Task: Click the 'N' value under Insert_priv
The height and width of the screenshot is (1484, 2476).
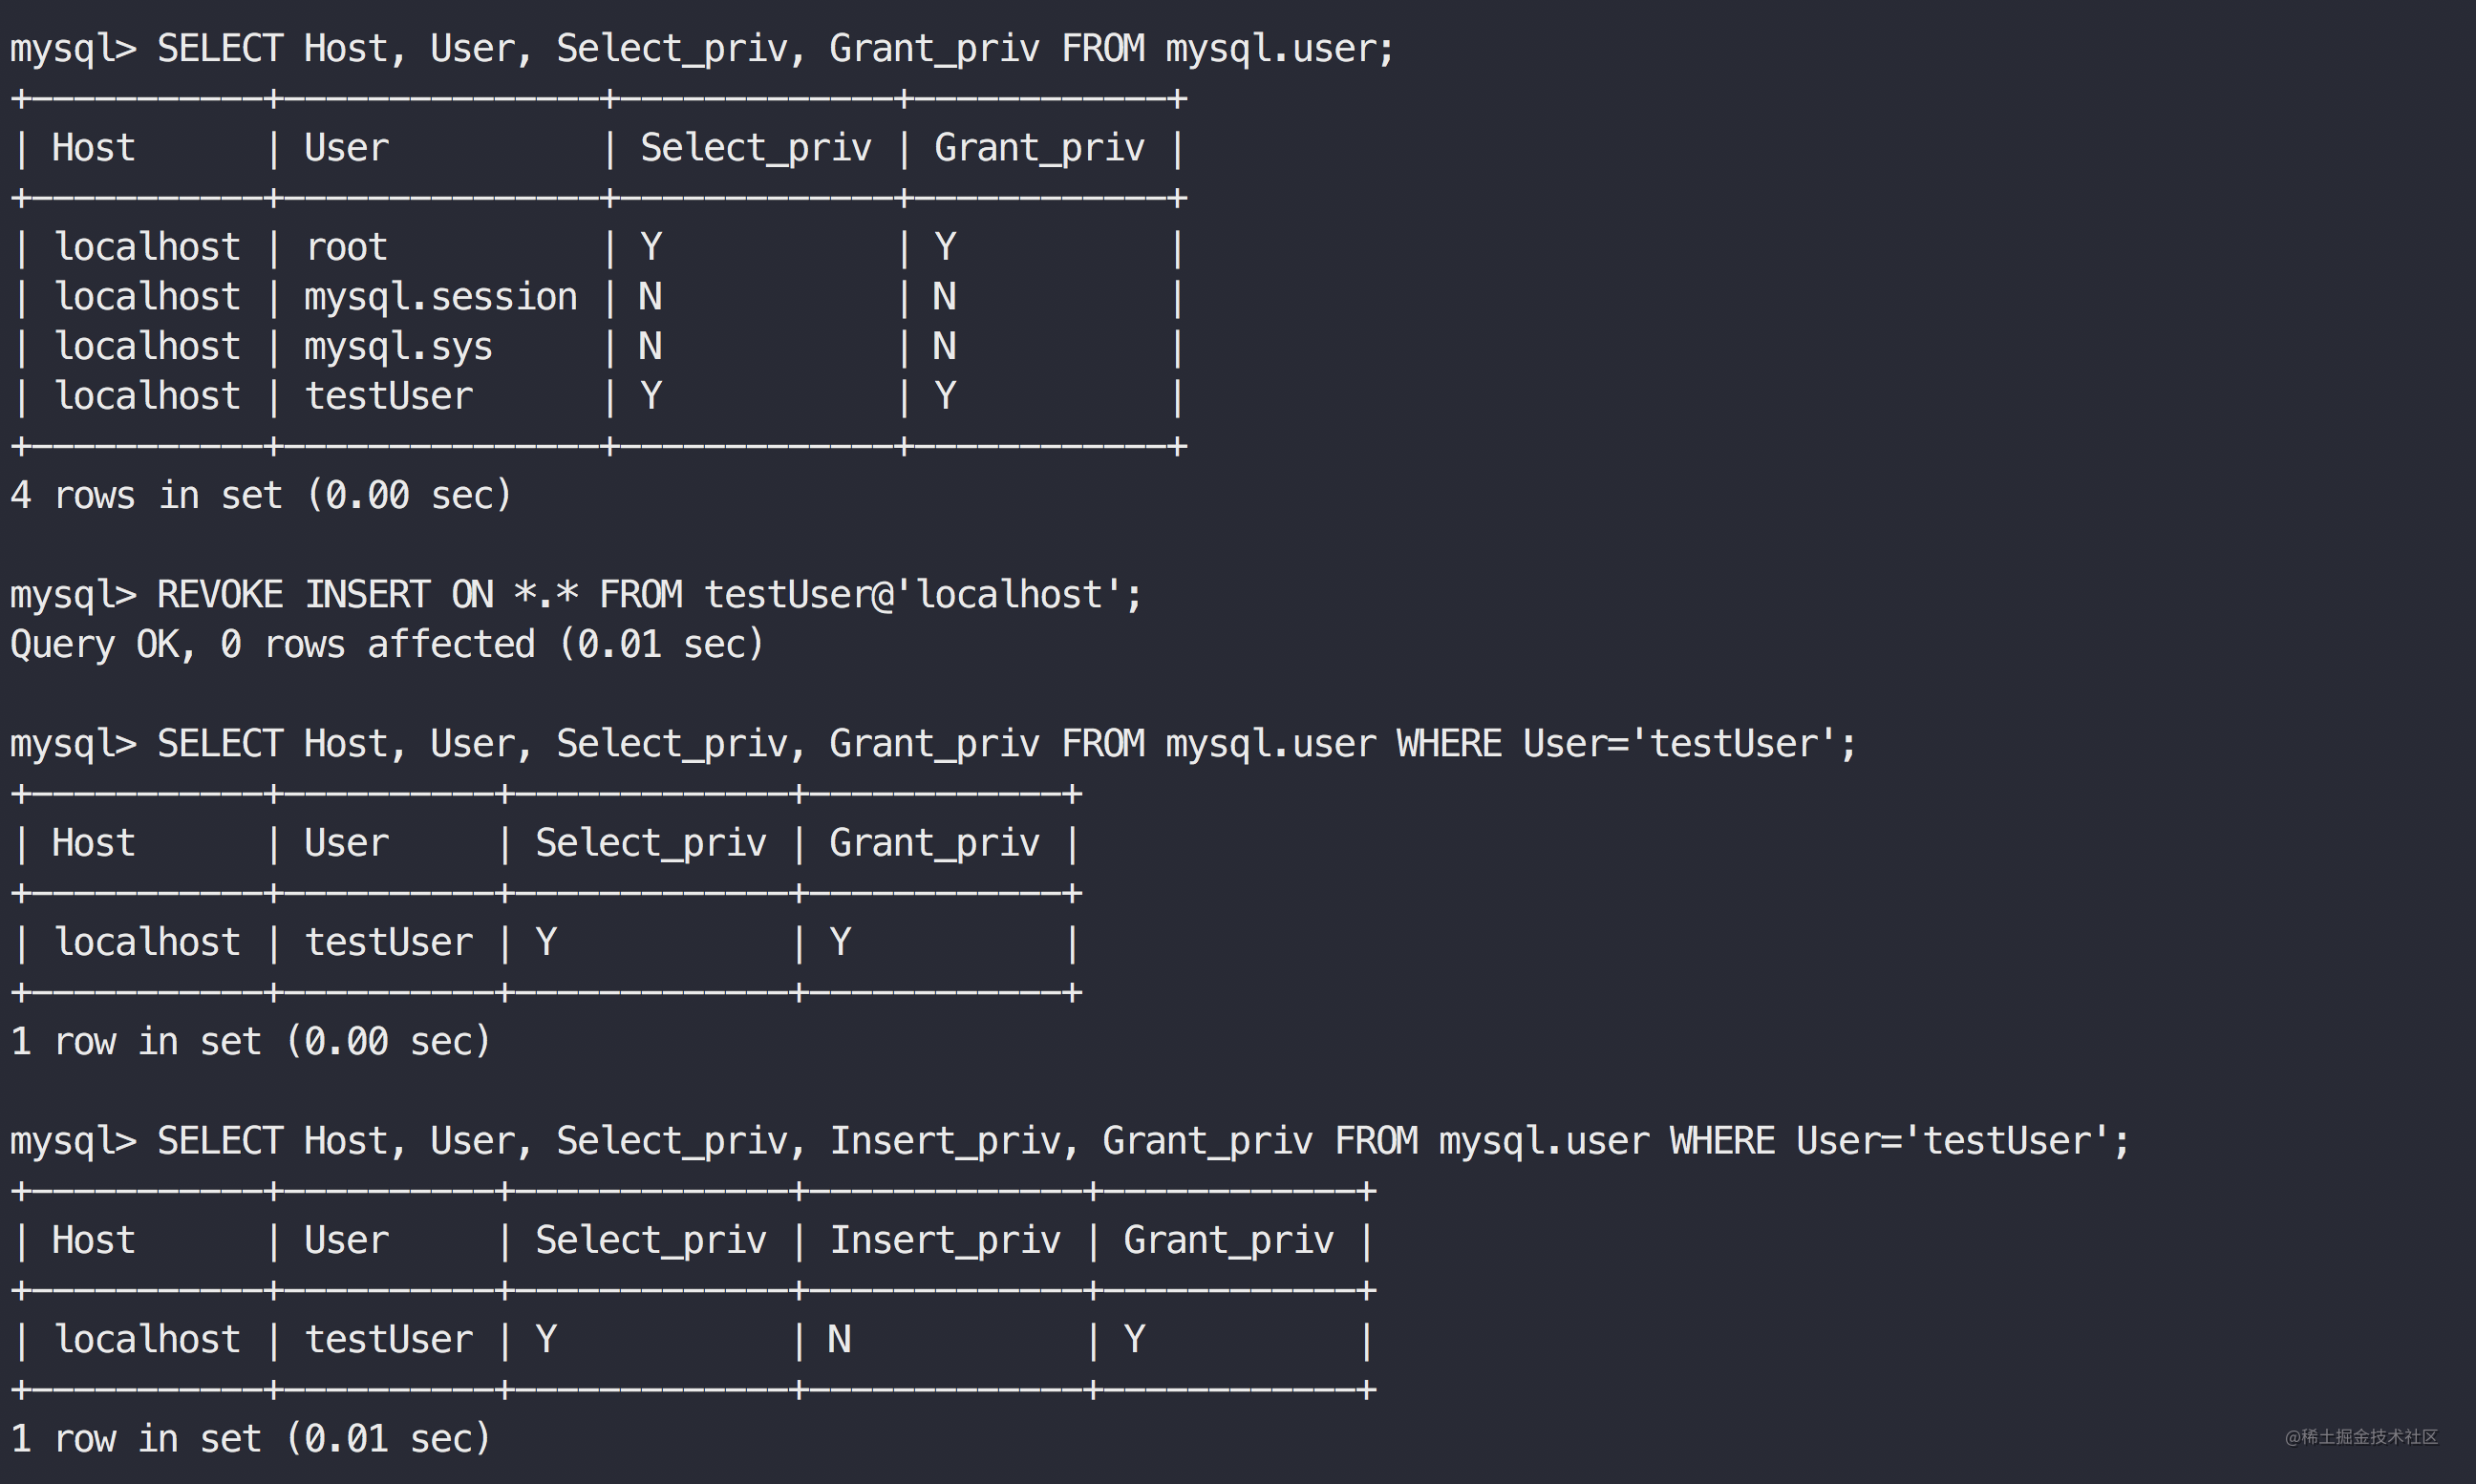Action: (x=839, y=1339)
